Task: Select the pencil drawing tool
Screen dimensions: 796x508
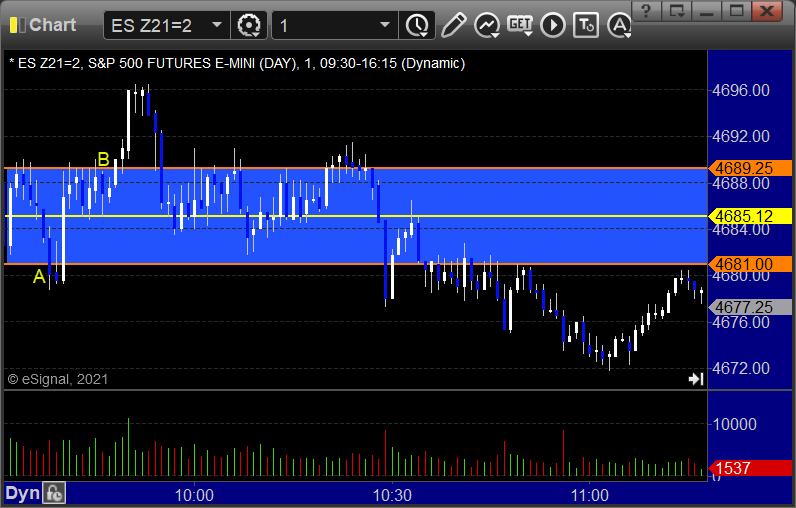Action: click(453, 25)
